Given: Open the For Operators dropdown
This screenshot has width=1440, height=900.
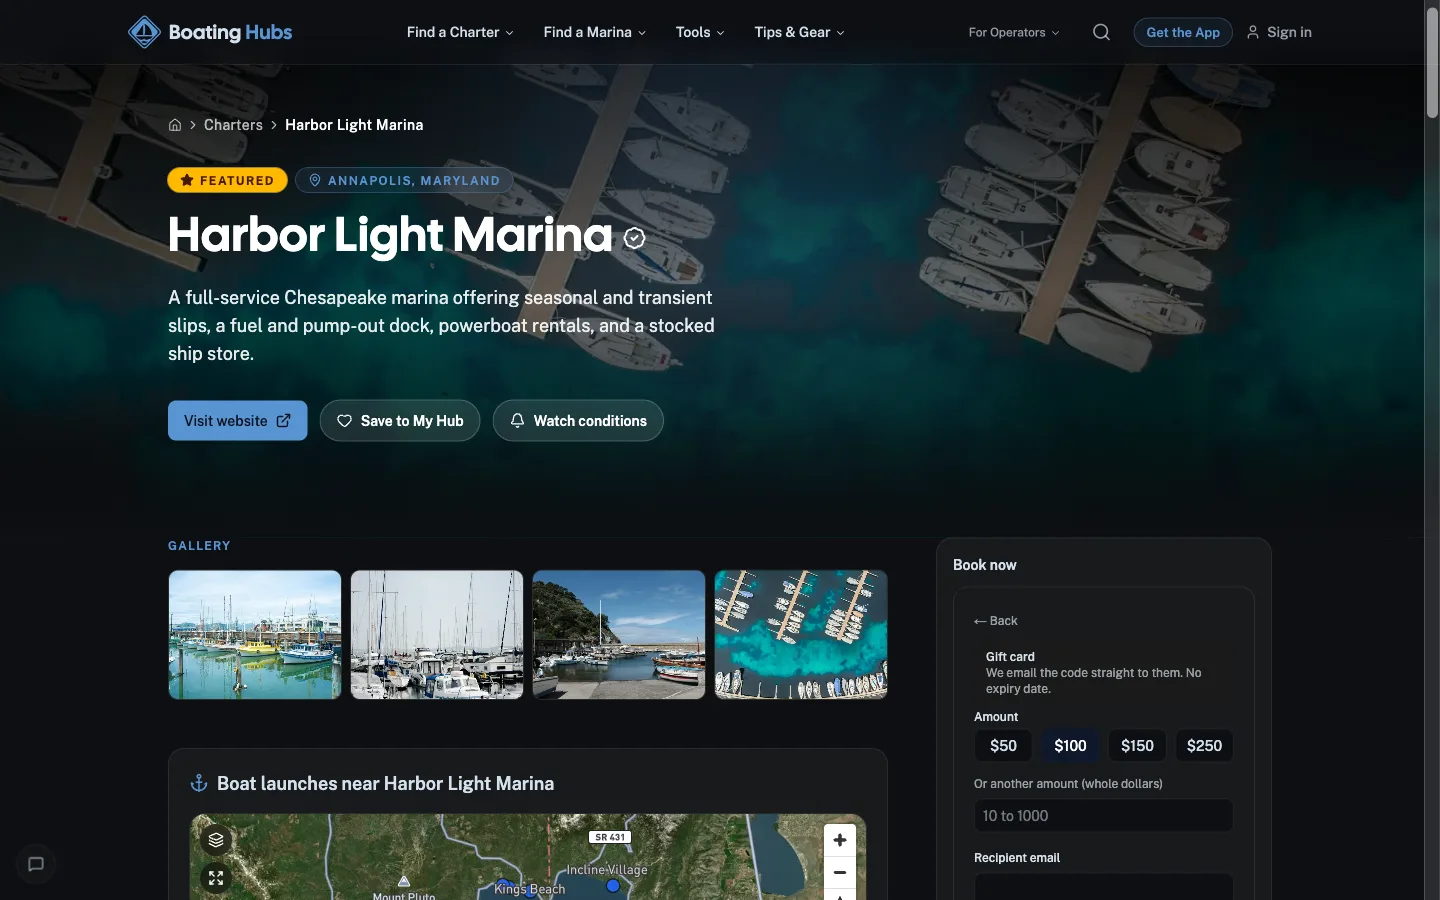Looking at the screenshot, I should [x=1014, y=32].
